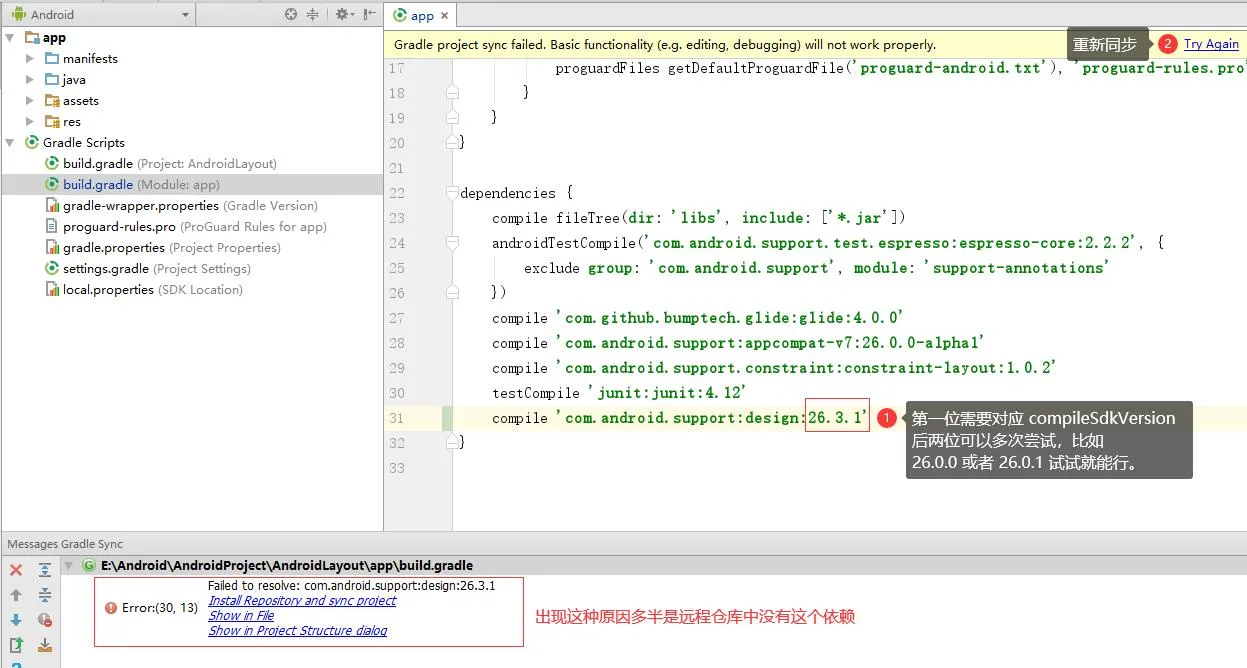This screenshot has height=668, width=1247.
Task: Open project view settings gear
Action: pos(343,14)
